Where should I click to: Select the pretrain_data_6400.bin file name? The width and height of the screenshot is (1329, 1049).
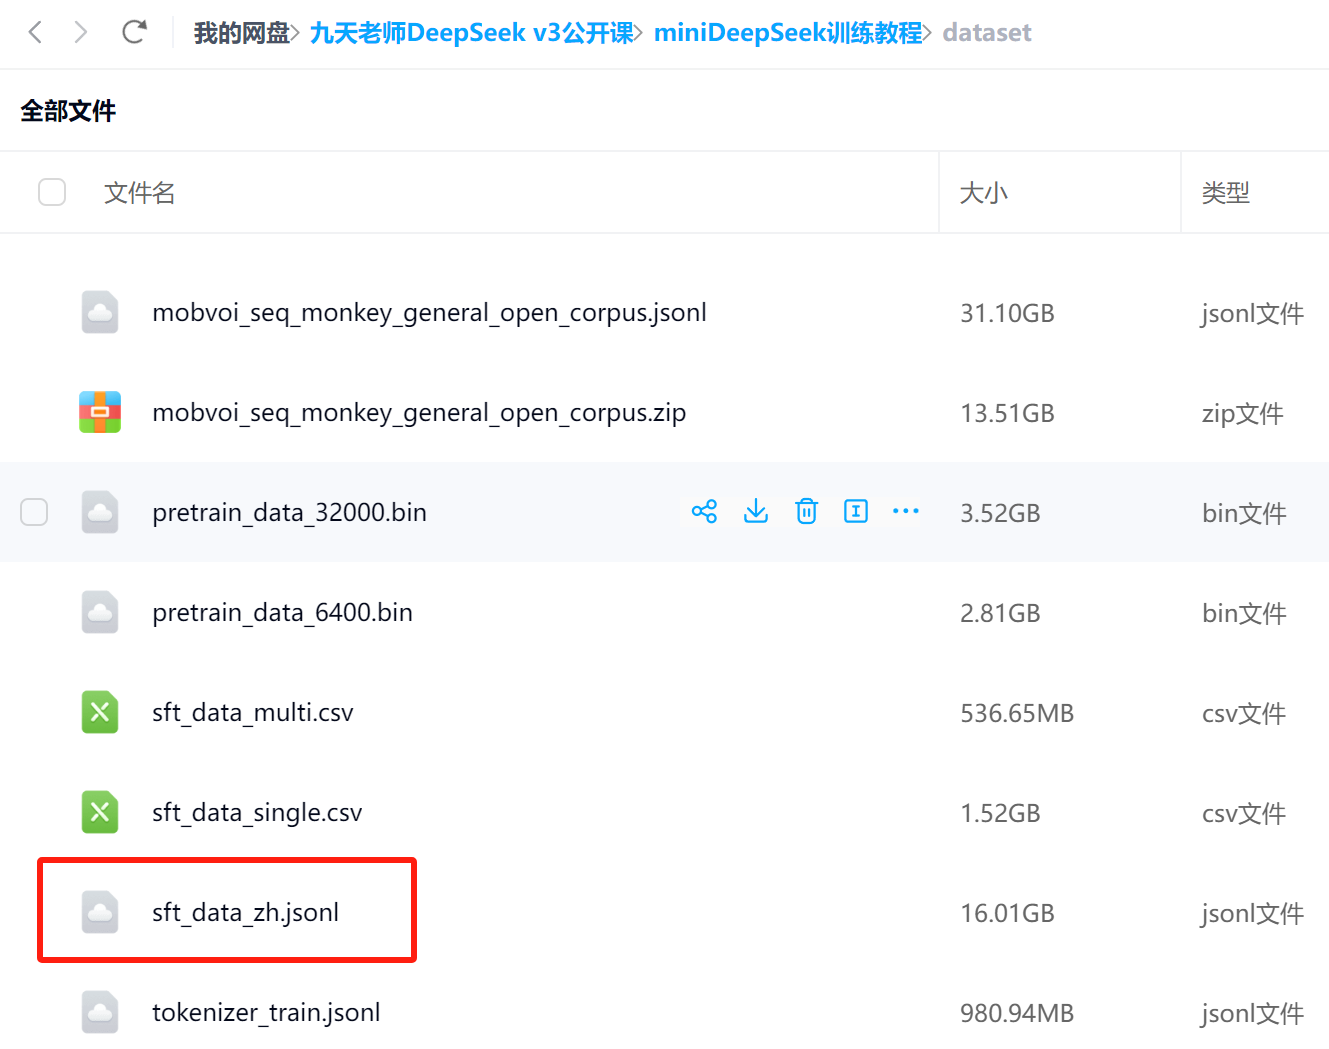282,613
